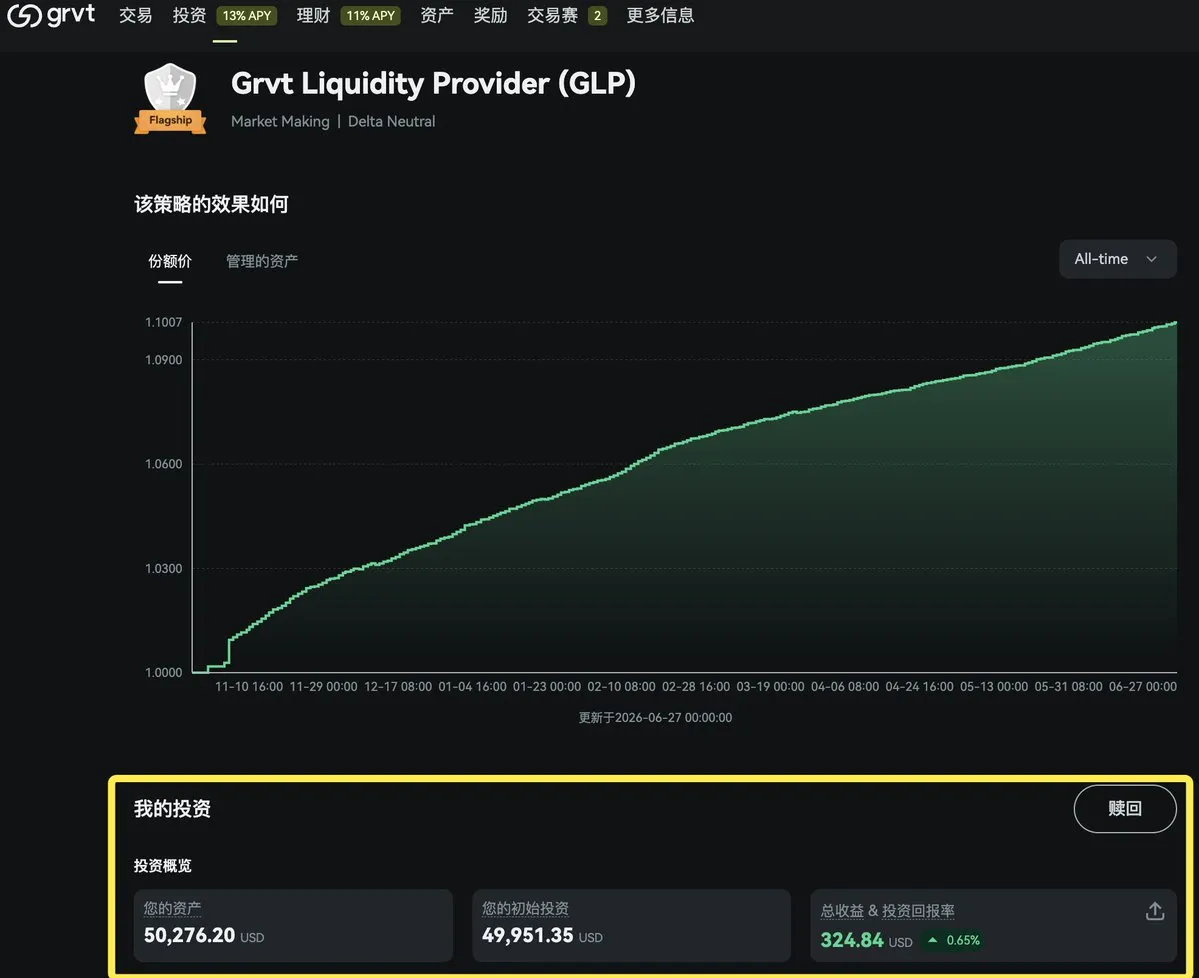Click the 324.84 USD total return value
Image resolution: width=1199 pixels, height=978 pixels.
point(866,940)
